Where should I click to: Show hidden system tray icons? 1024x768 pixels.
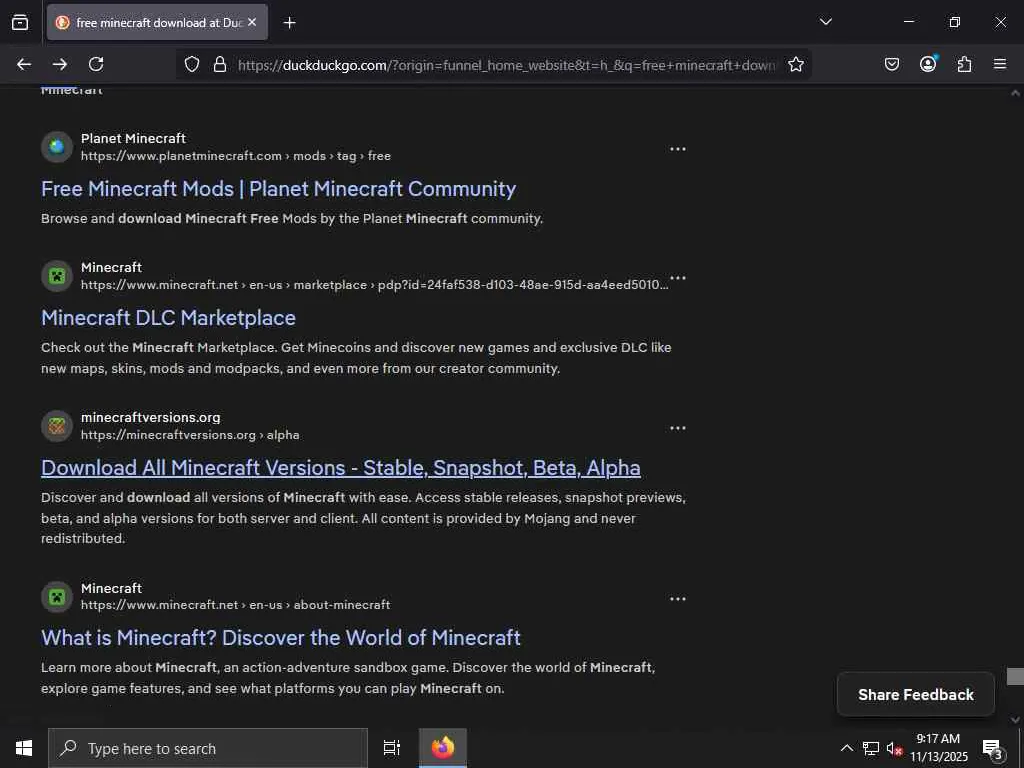click(x=846, y=748)
